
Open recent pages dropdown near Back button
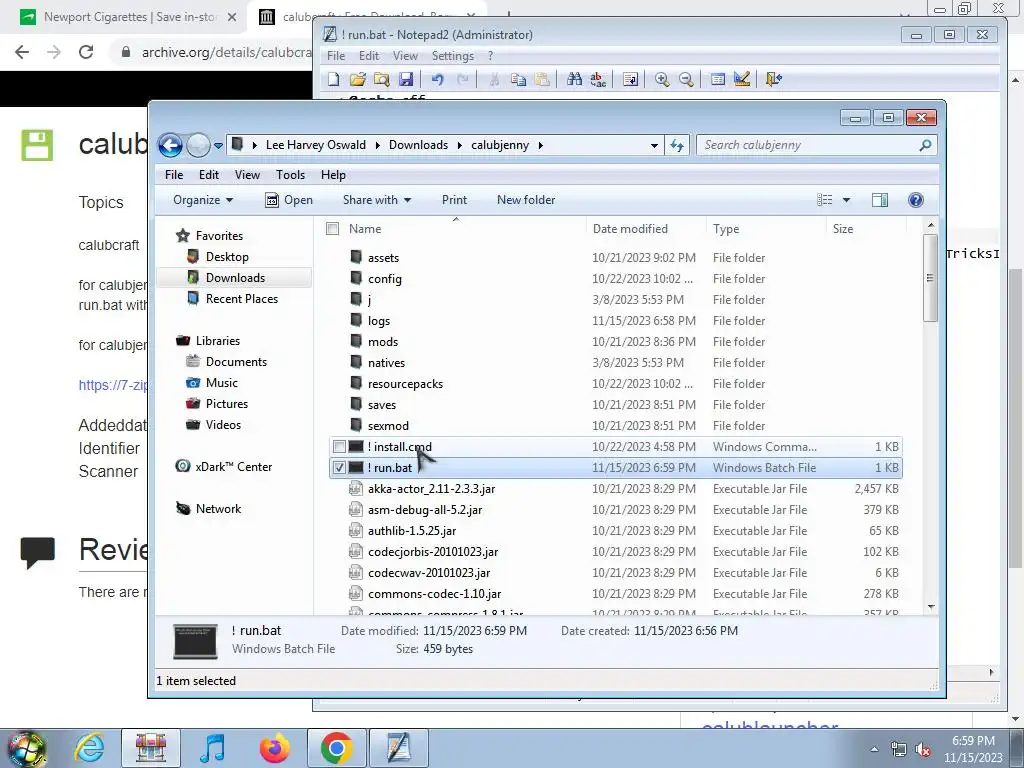[218, 145]
